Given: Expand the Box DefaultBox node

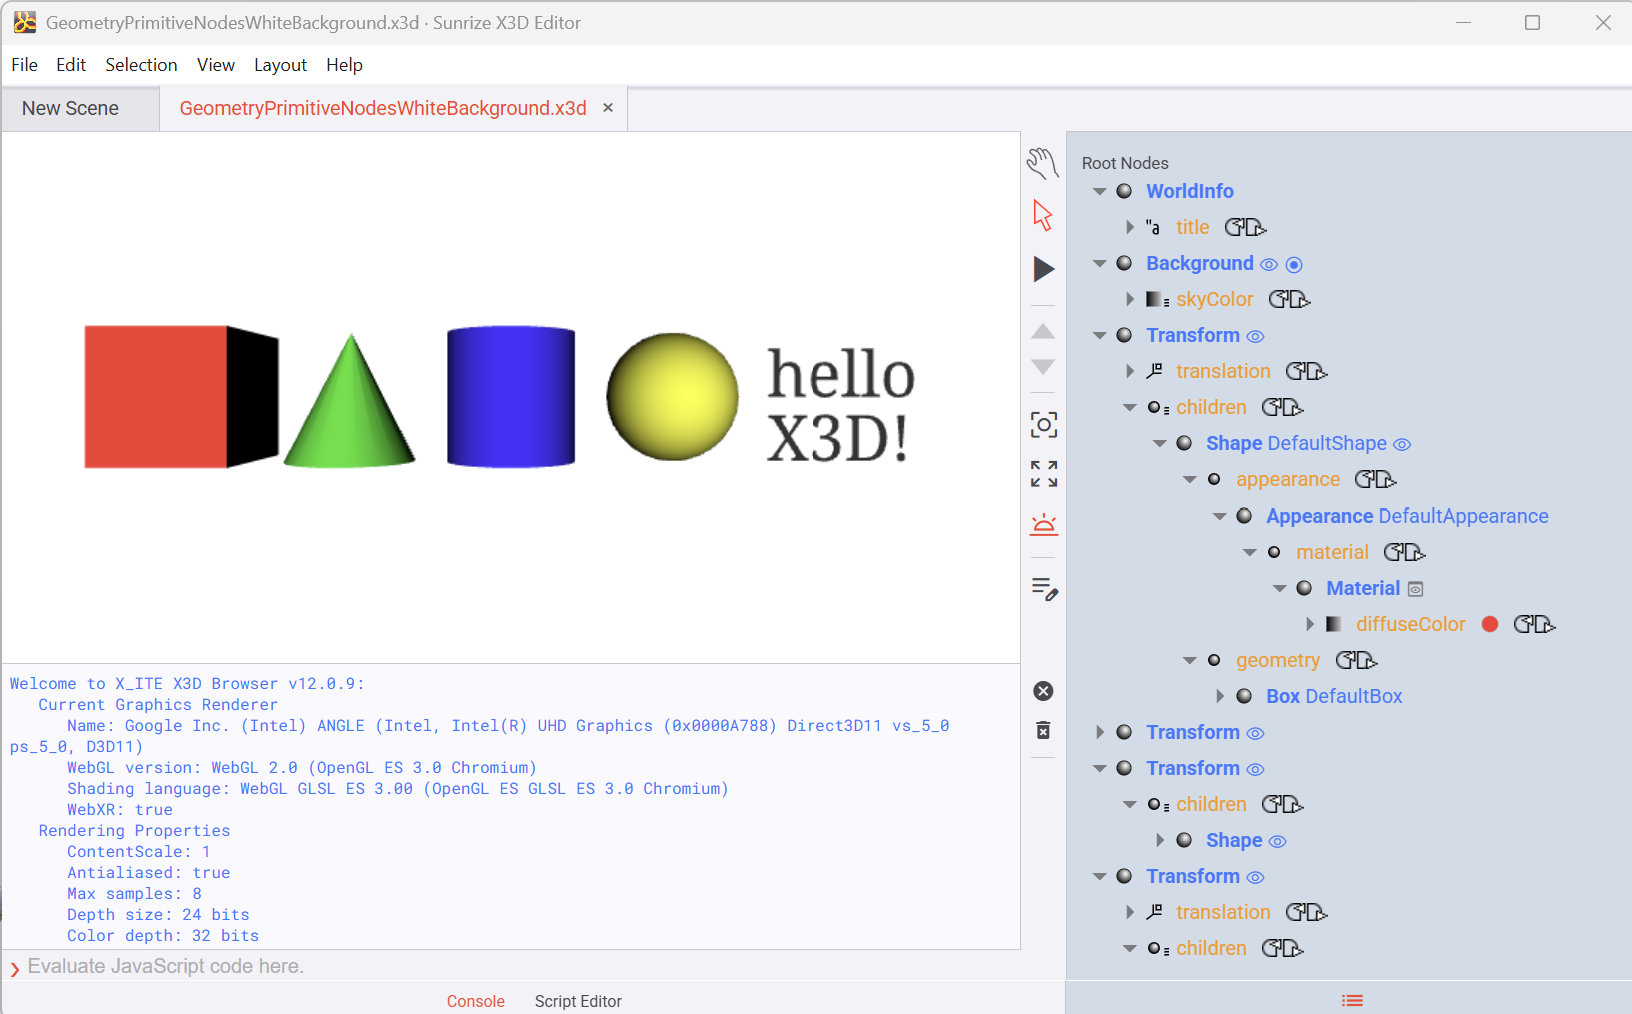Looking at the screenshot, I should [1220, 696].
